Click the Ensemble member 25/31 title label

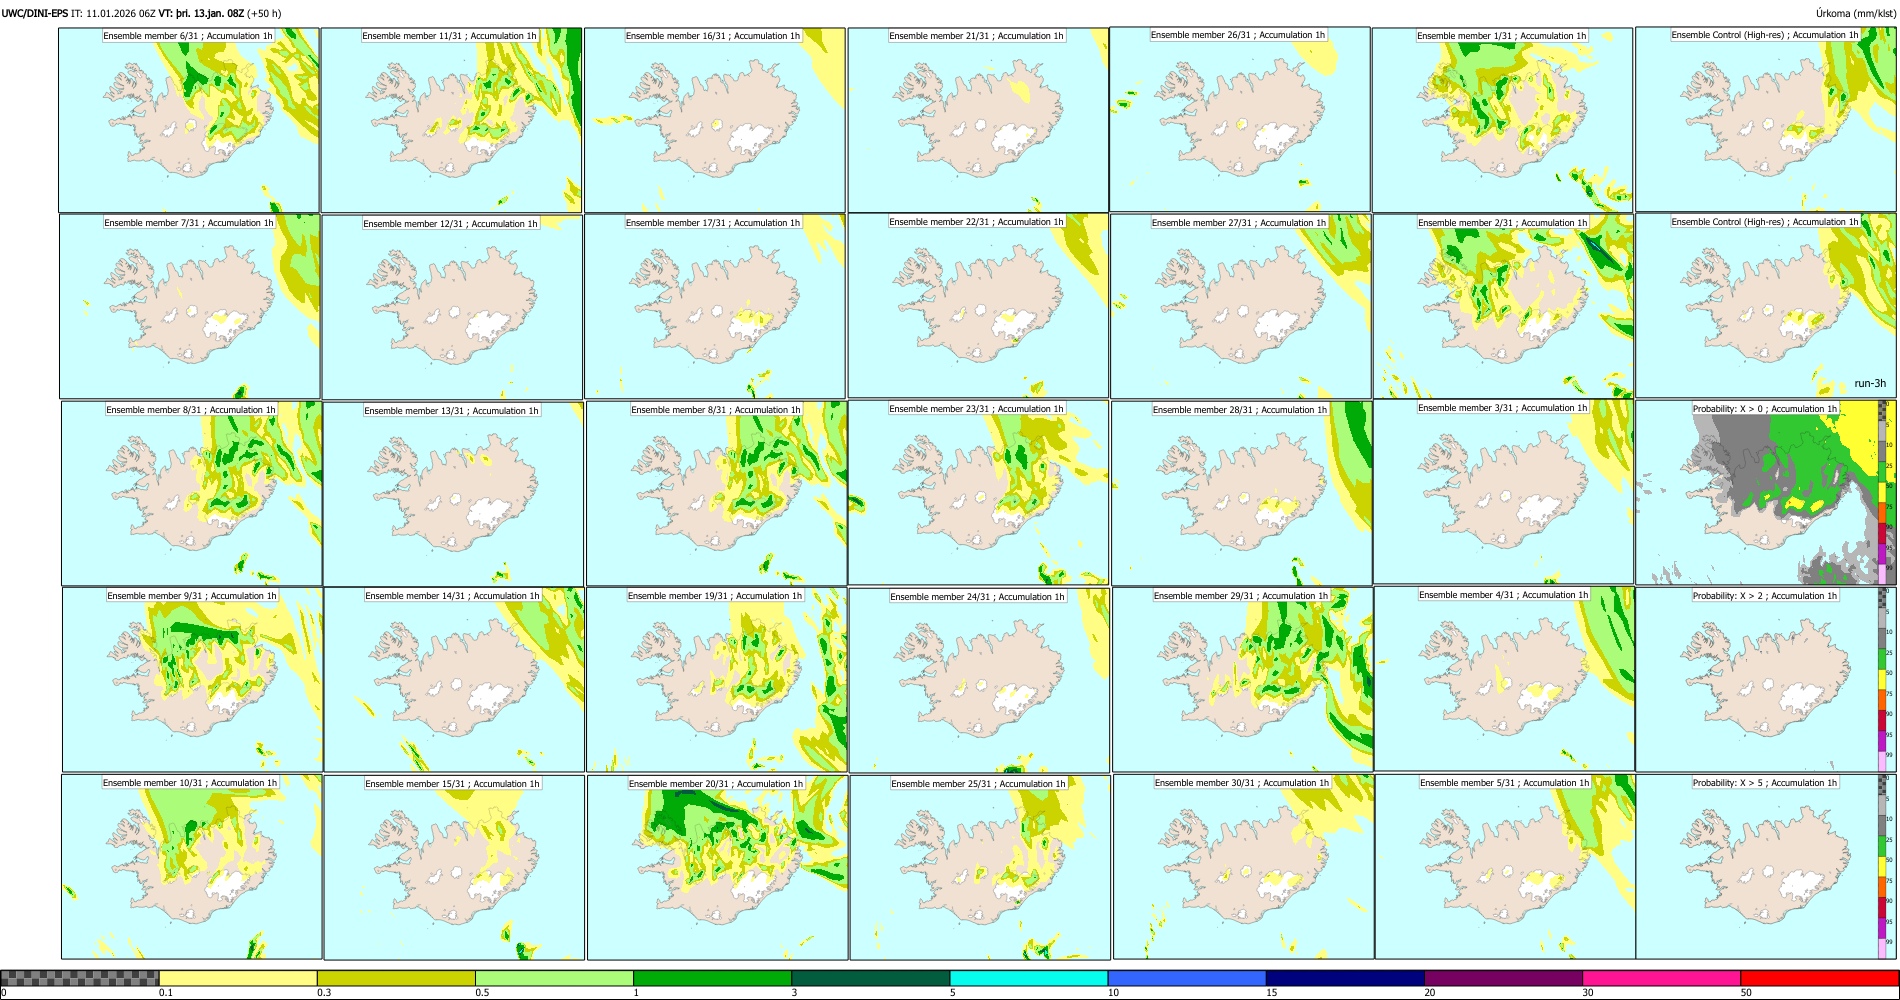point(978,783)
